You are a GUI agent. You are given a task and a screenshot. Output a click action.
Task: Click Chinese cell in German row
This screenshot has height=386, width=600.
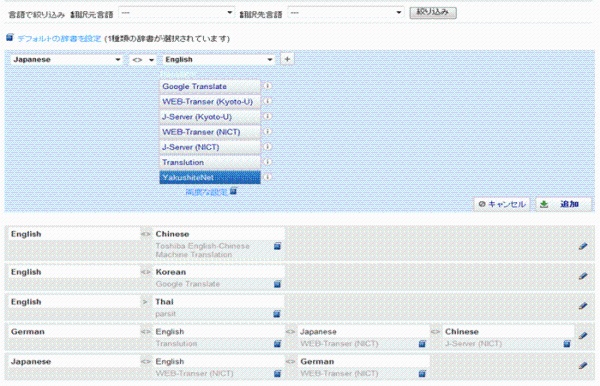509,332
